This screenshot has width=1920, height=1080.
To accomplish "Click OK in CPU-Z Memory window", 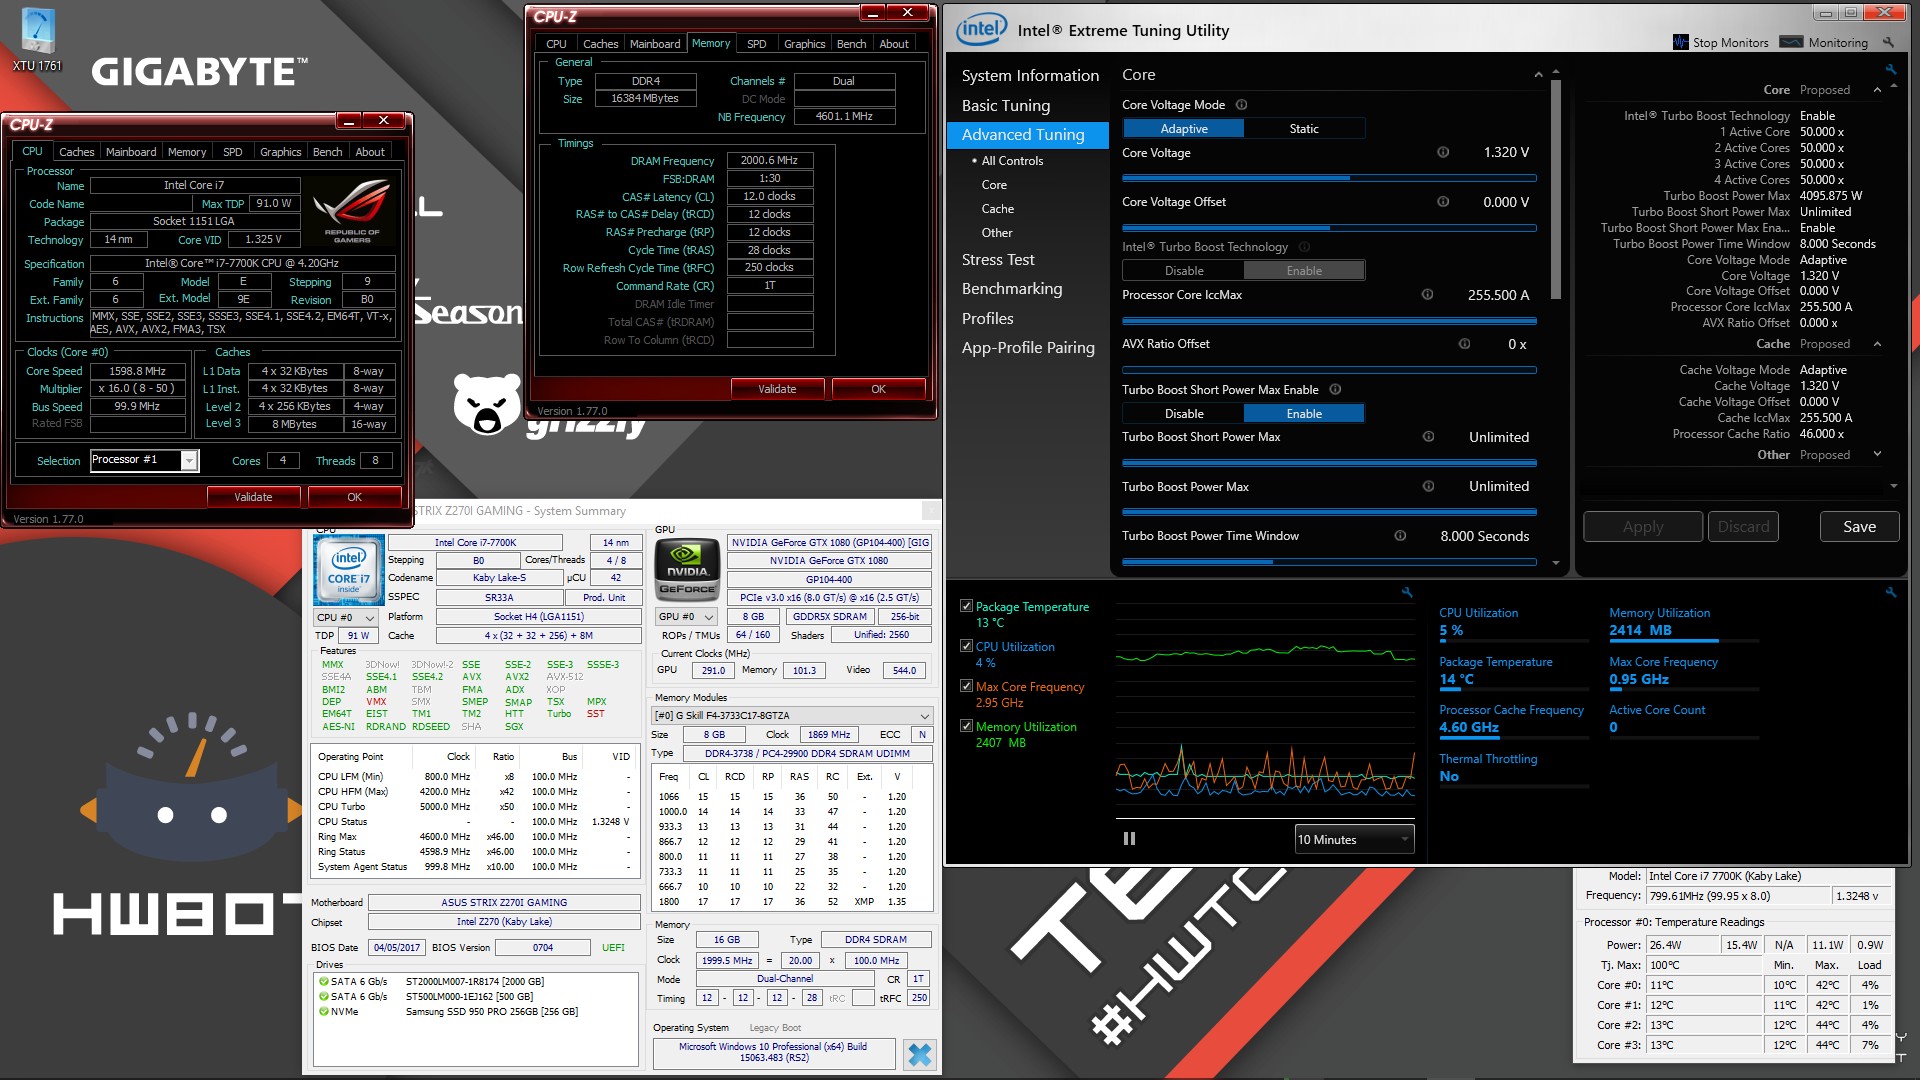I will [878, 389].
